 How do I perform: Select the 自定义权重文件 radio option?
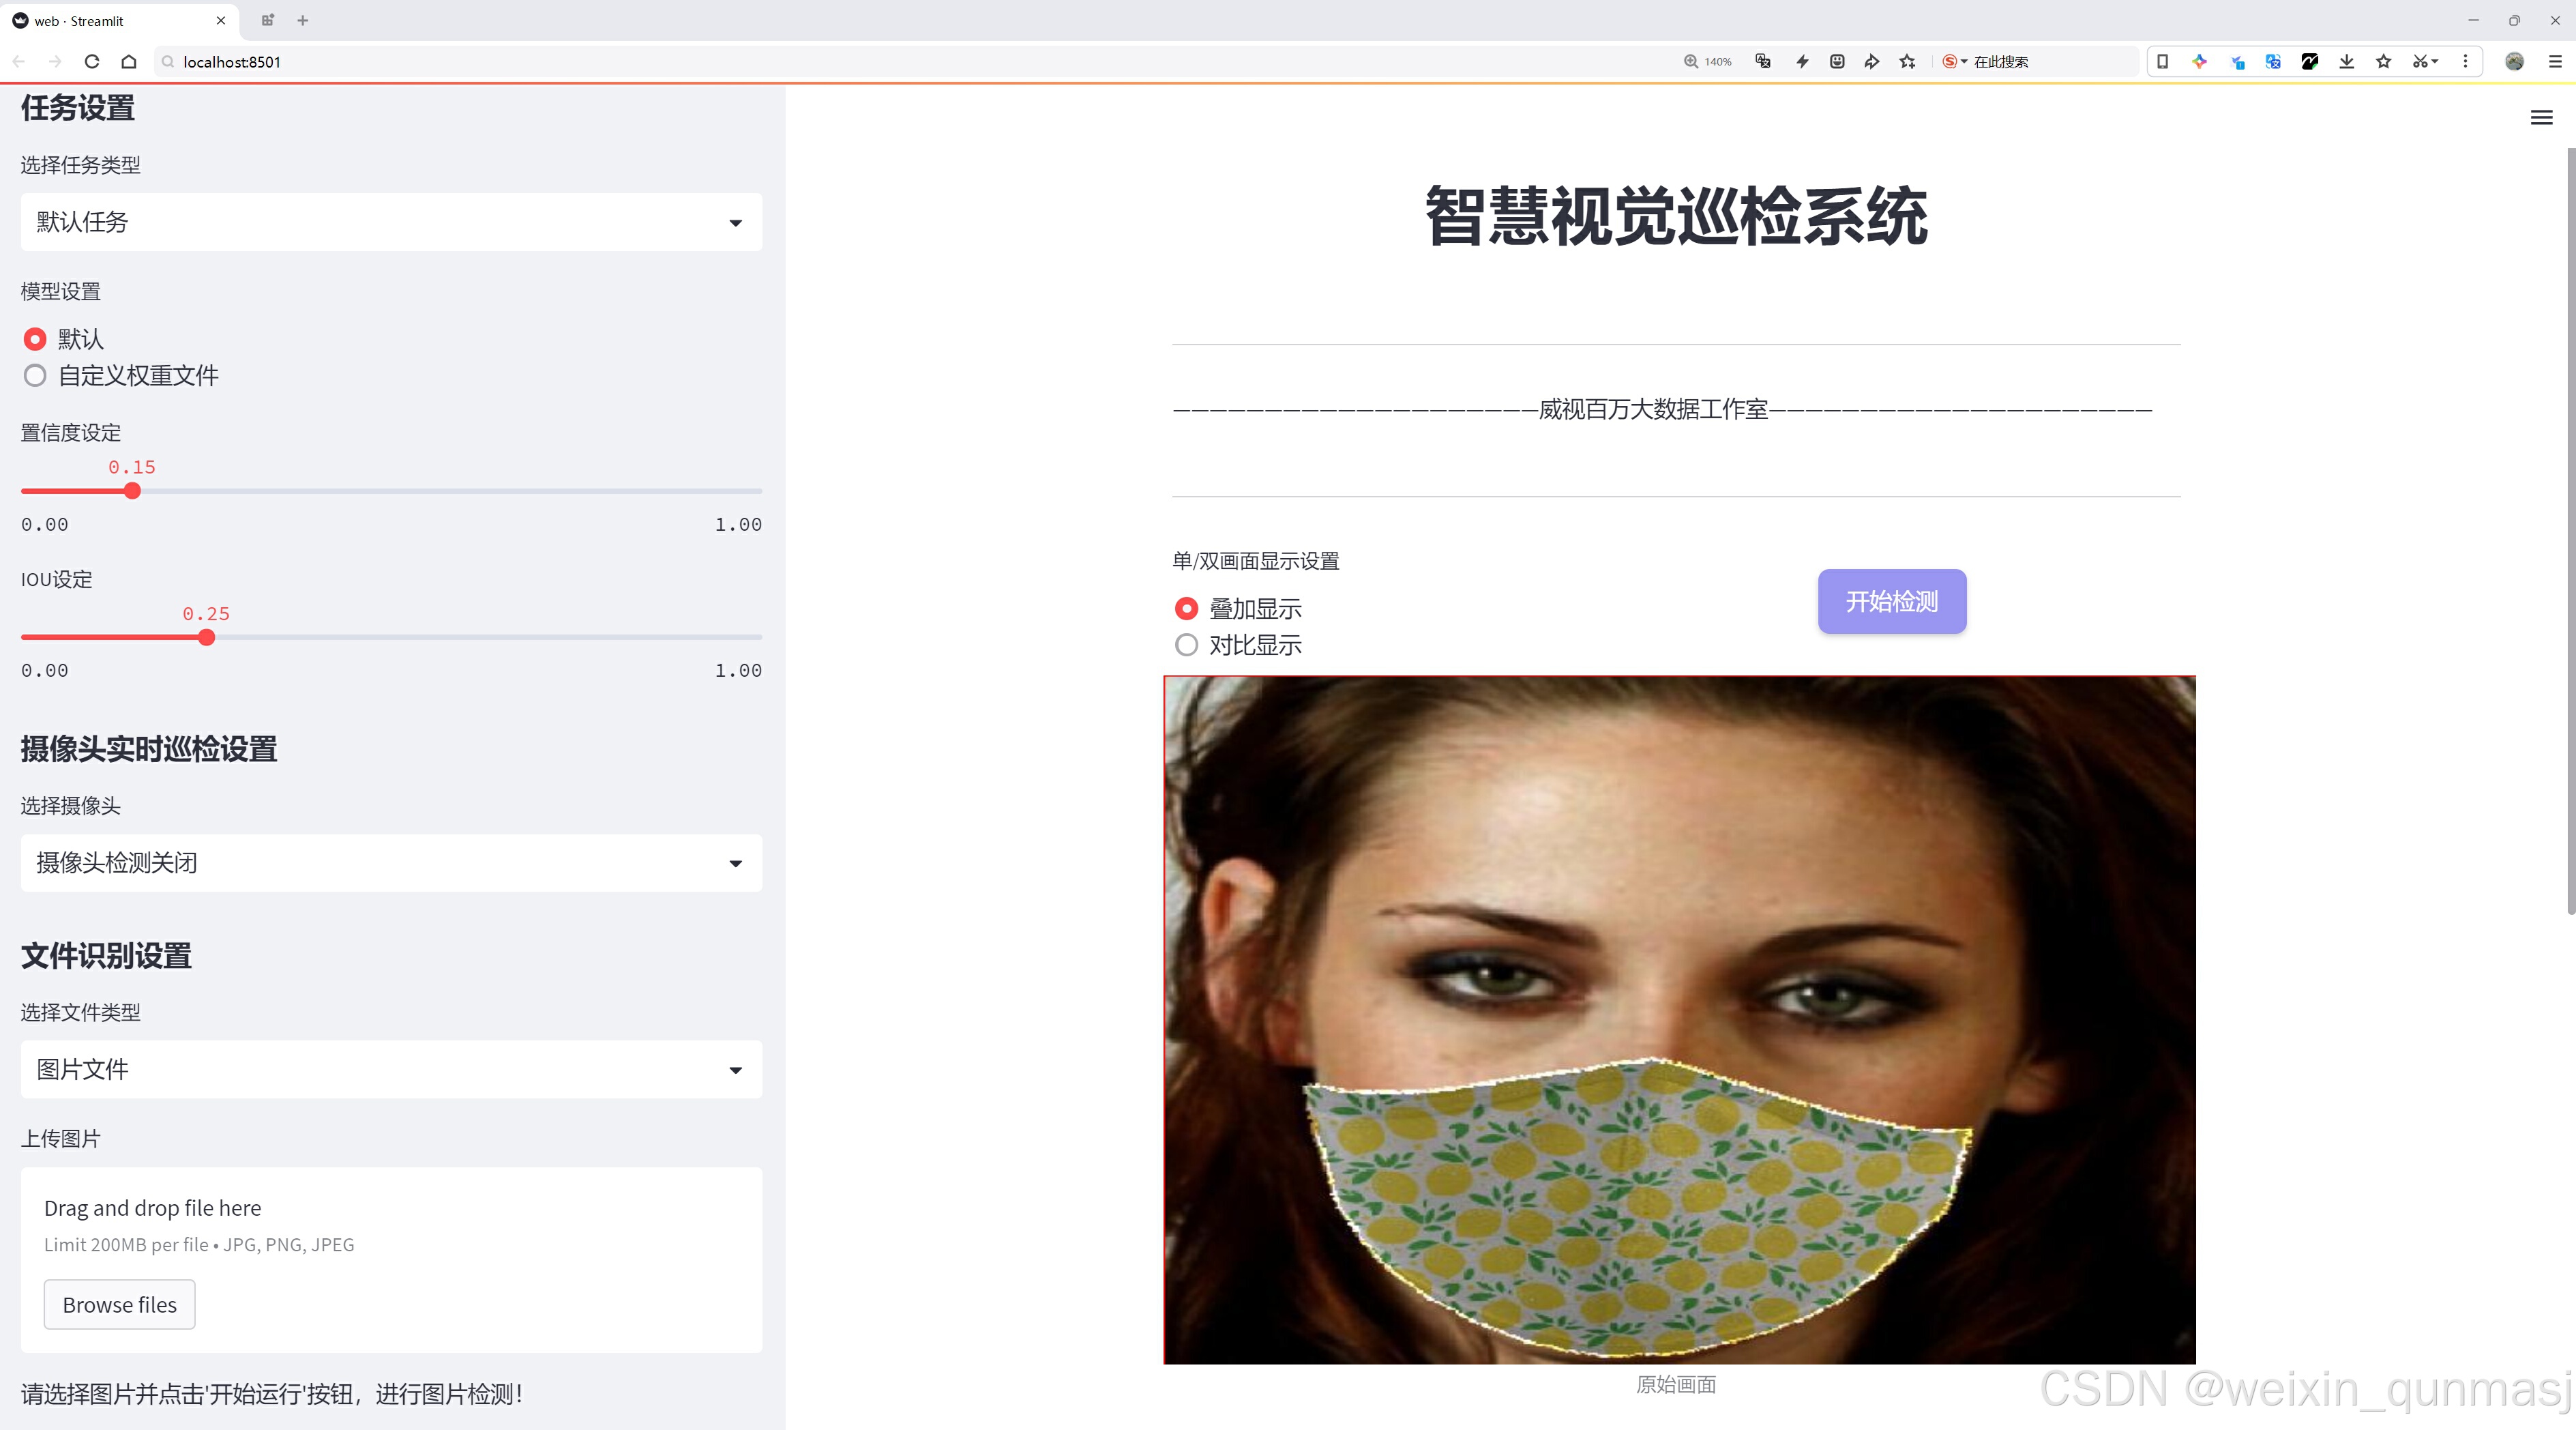tap(36, 376)
